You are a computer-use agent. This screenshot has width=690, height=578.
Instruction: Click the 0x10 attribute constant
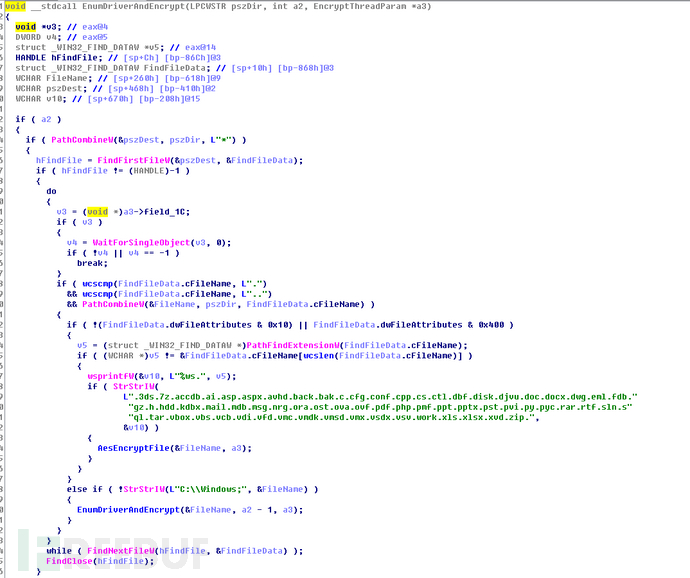click(280, 325)
